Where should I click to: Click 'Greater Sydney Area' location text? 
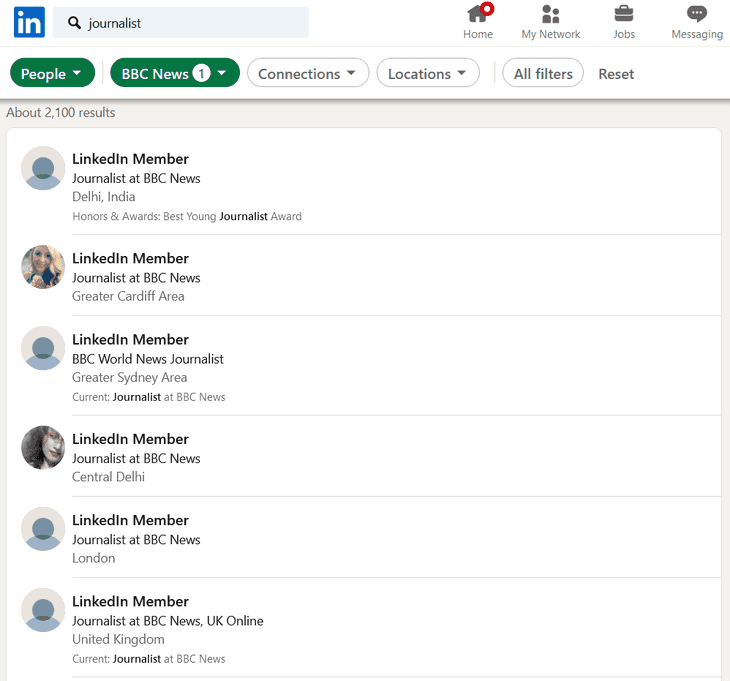coord(129,378)
